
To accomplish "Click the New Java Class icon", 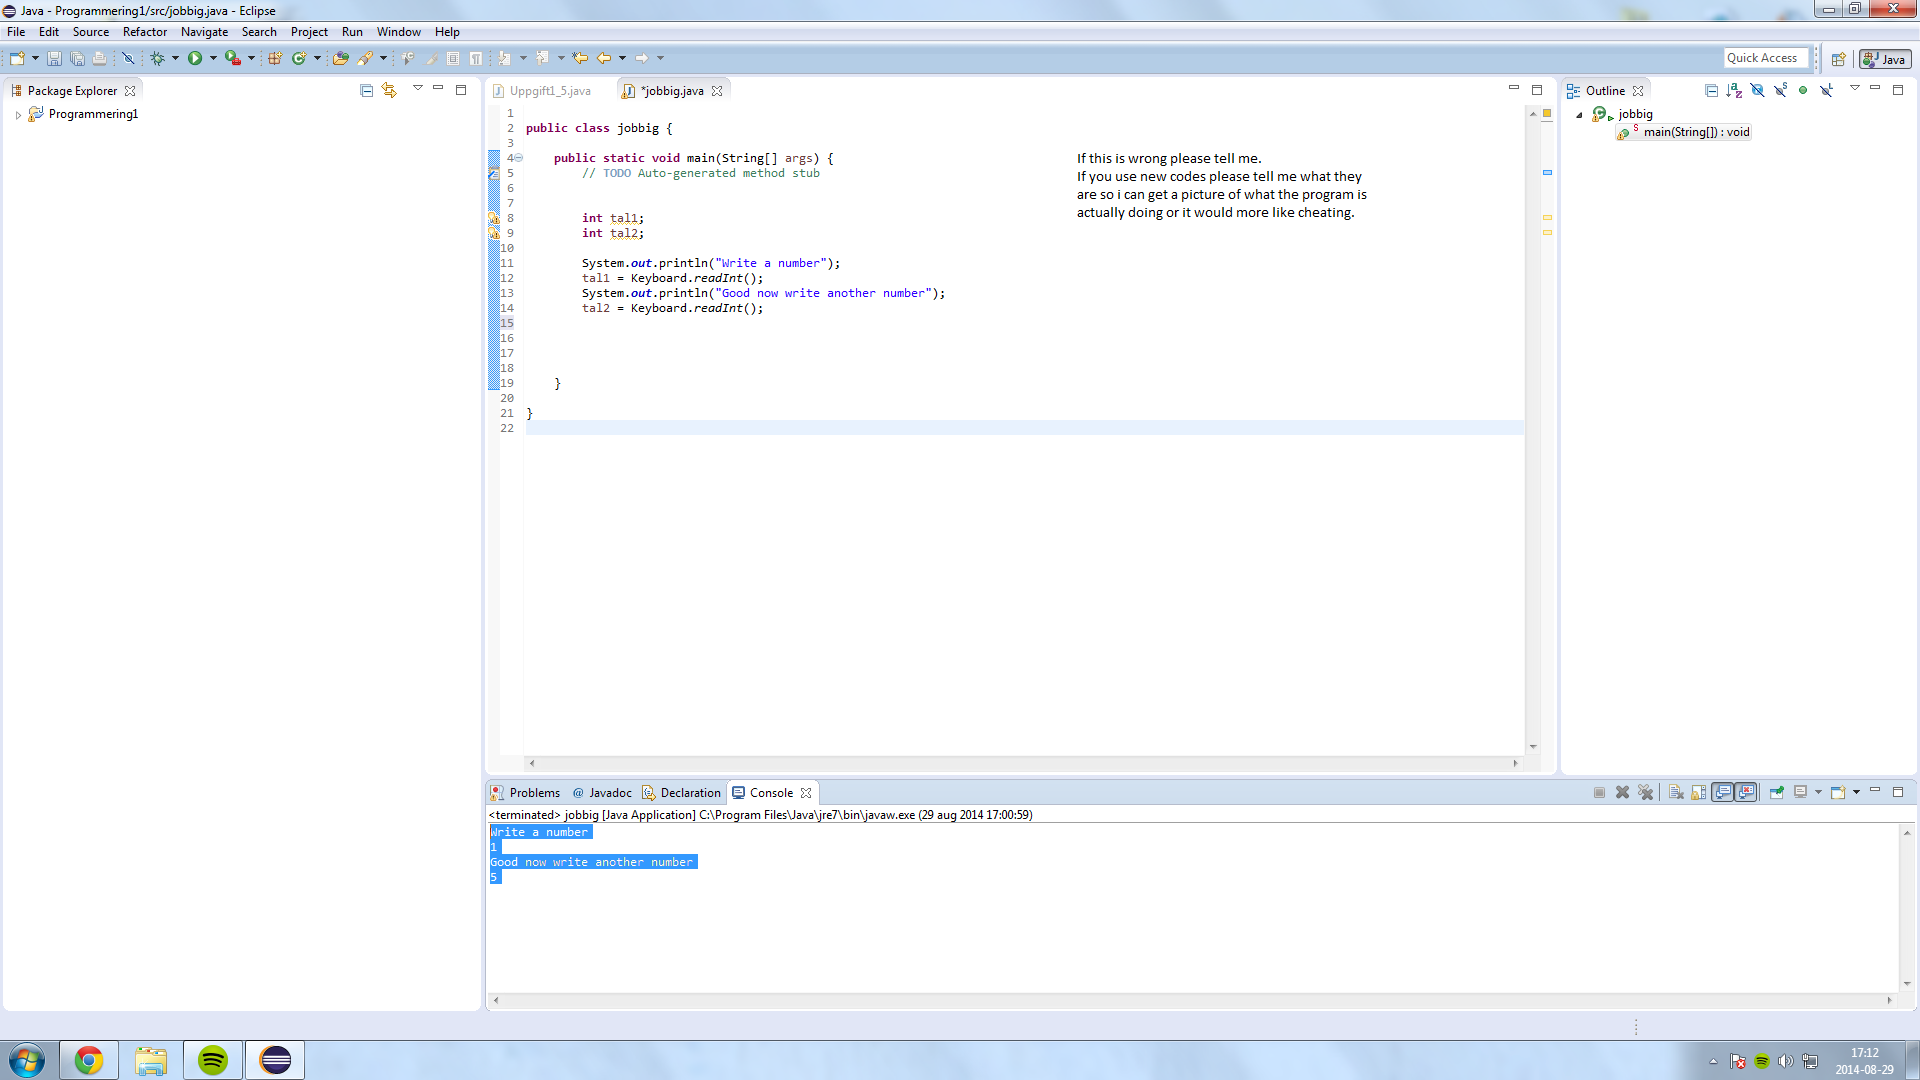I will (x=298, y=59).
